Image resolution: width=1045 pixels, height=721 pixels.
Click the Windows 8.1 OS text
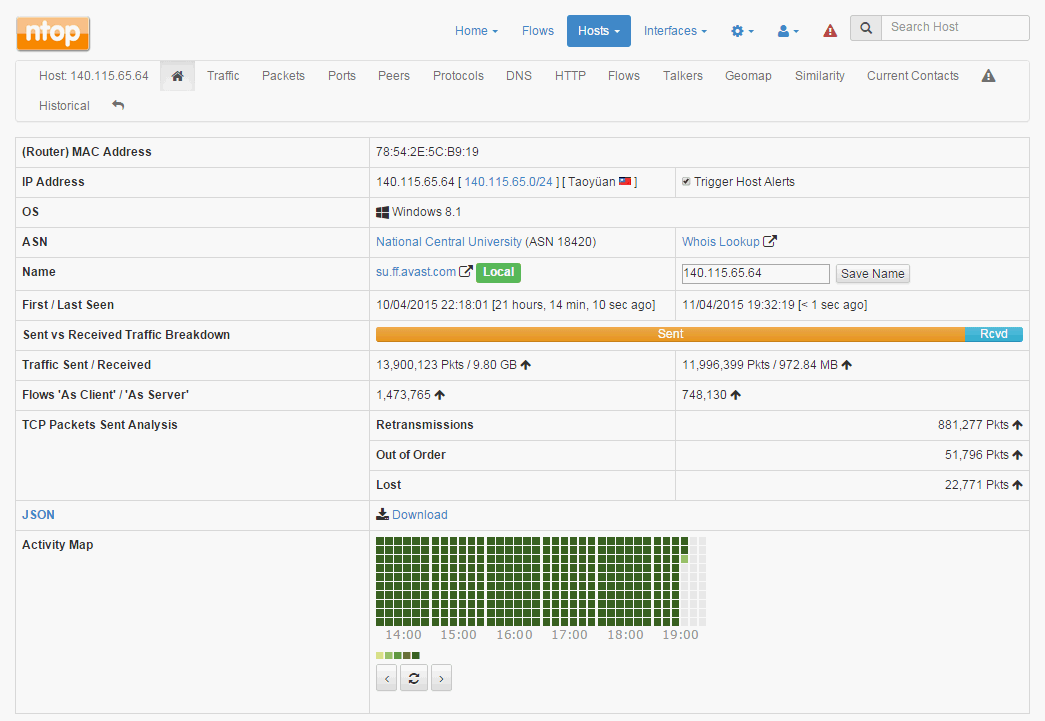pyautogui.click(x=427, y=212)
